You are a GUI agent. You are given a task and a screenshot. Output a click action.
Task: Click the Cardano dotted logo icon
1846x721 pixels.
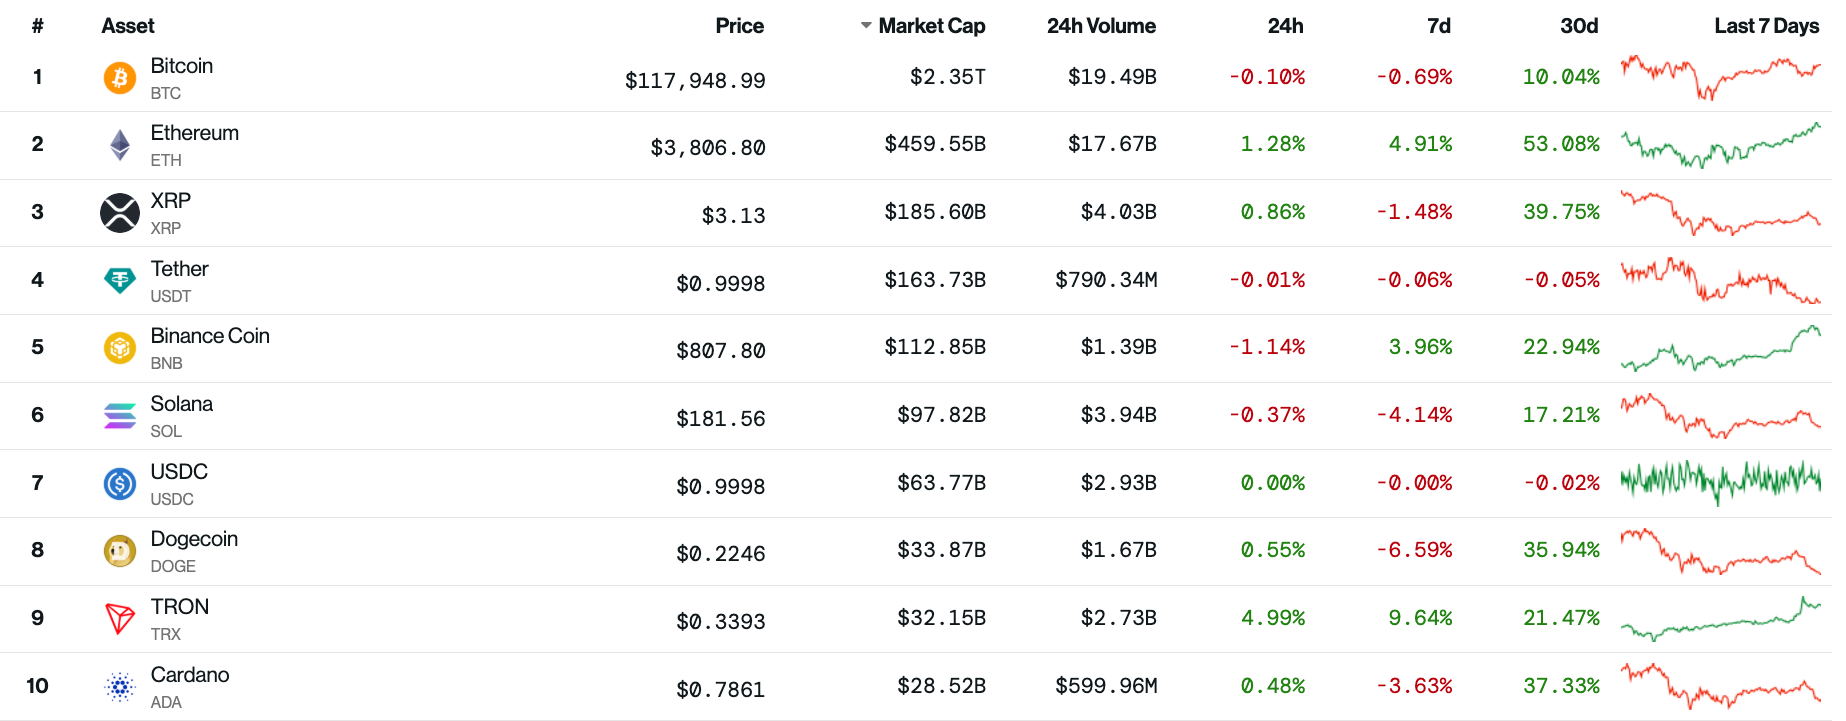pyautogui.click(x=120, y=687)
